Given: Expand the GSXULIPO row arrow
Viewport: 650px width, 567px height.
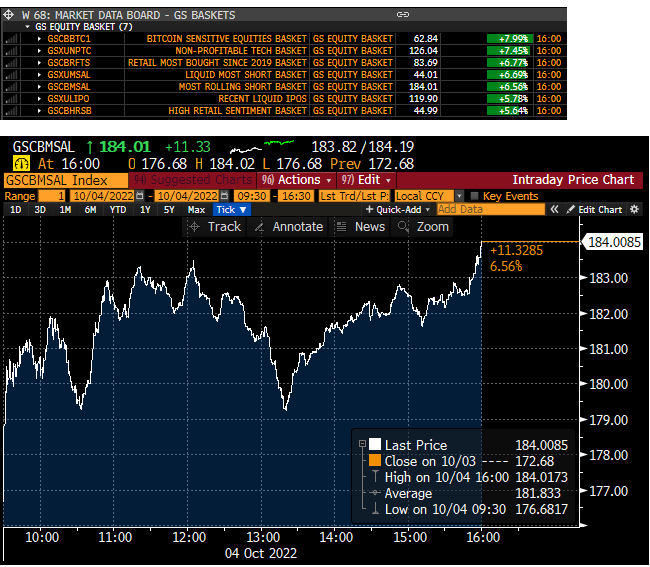Looking at the screenshot, I should point(39,99).
